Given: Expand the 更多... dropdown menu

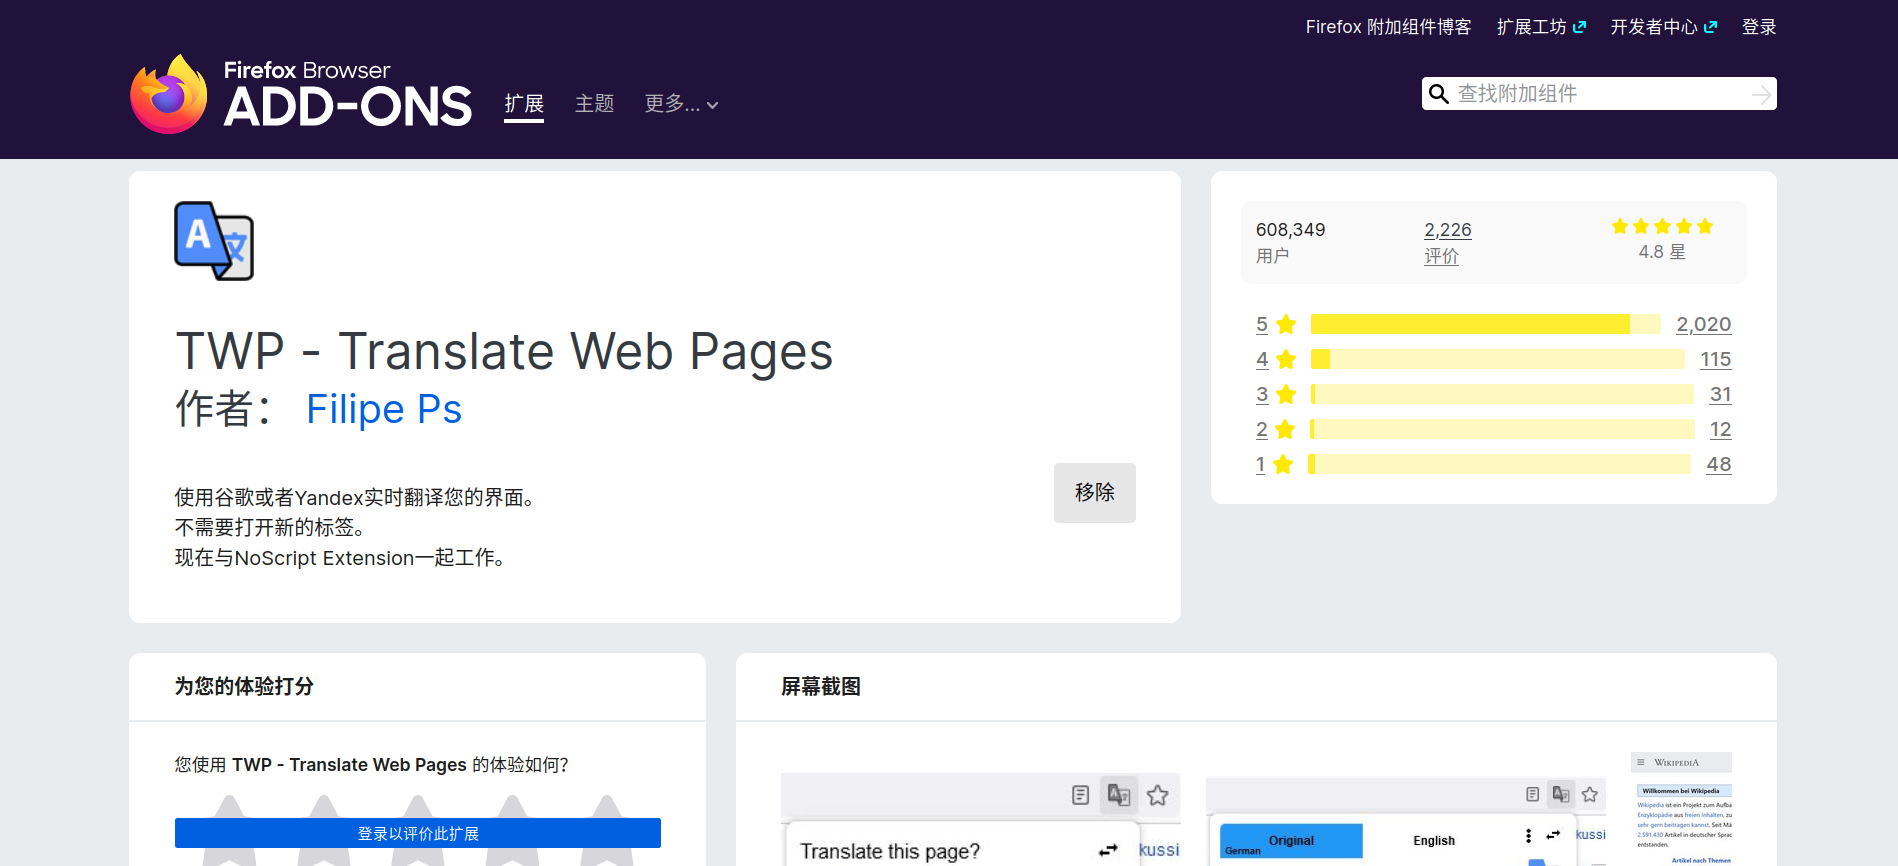Looking at the screenshot, I should point(681,104).
